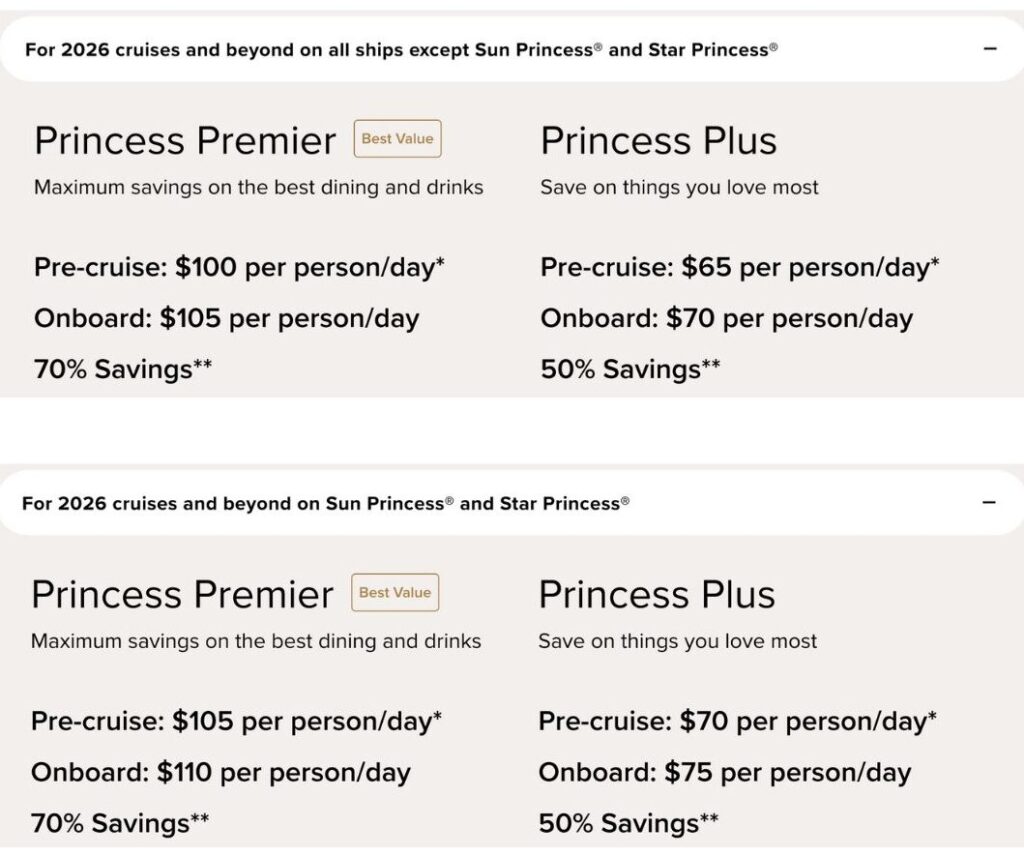Click the 'Onboard: $110 per person/day' line
This screenshot has height=857, width=1024.
click(x=220, y=772)
